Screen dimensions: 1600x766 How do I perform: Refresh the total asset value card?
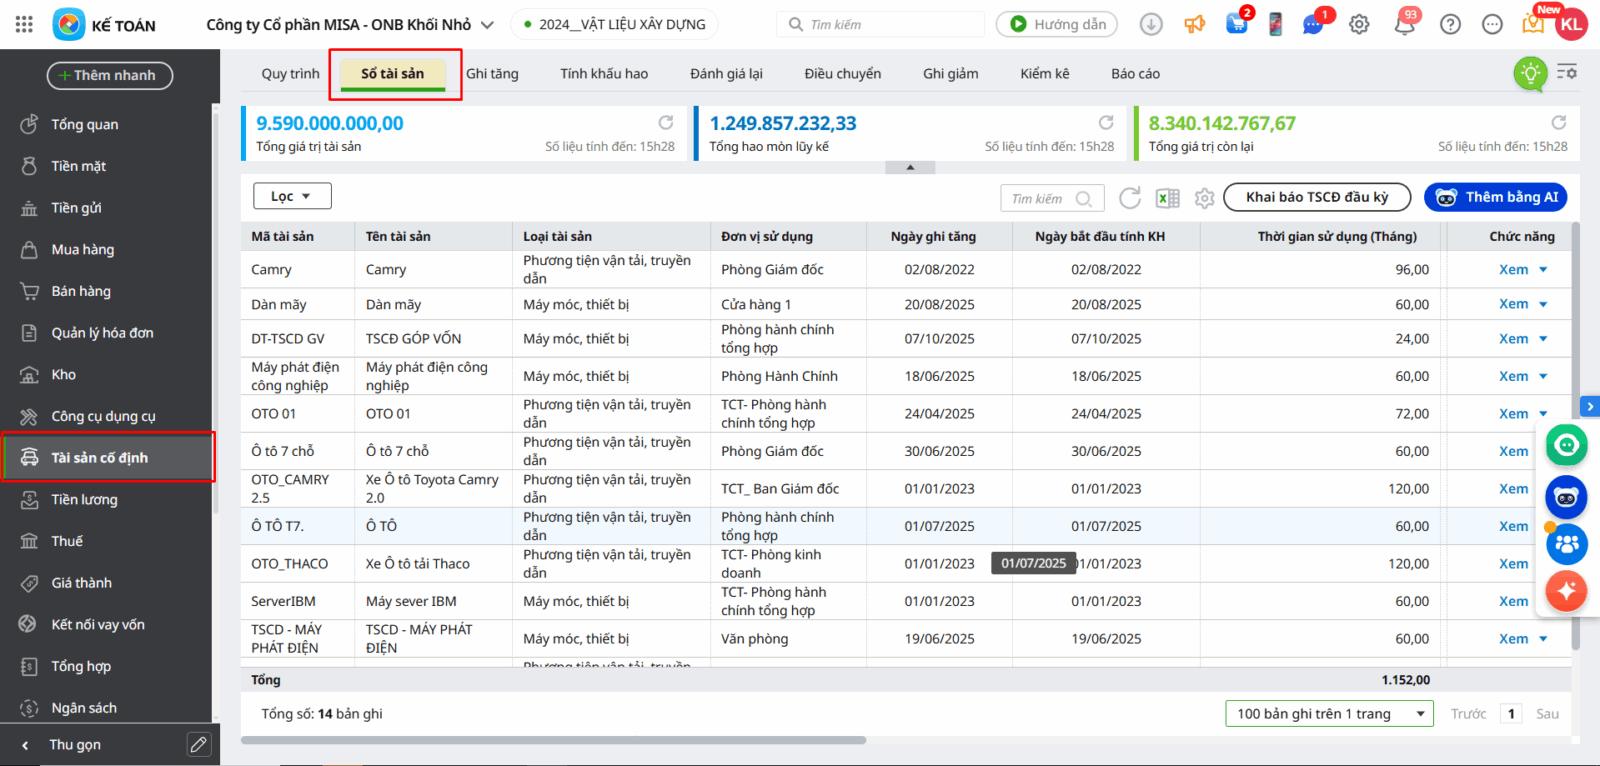pos(665,123)
